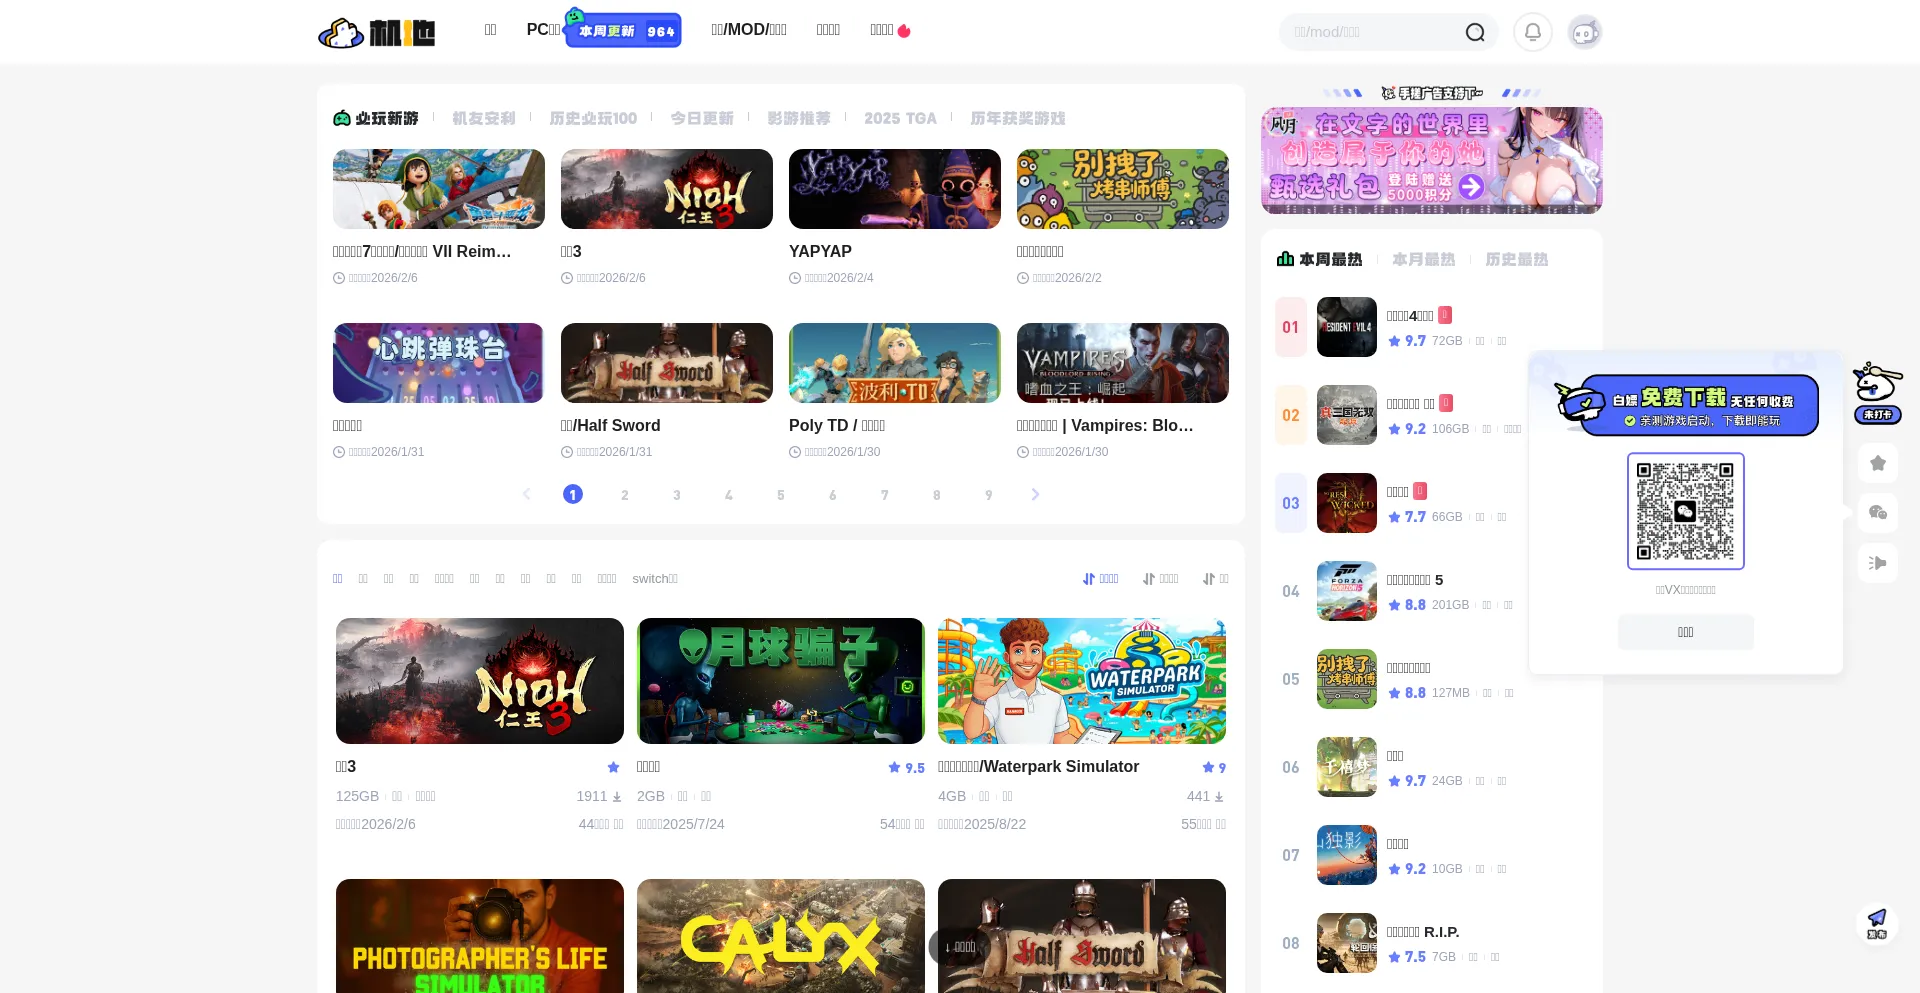Image resolution: width=1920 pixels, height=993 pixels.
Task: Go to page 2 of new games
Action: tap(625, 494)
